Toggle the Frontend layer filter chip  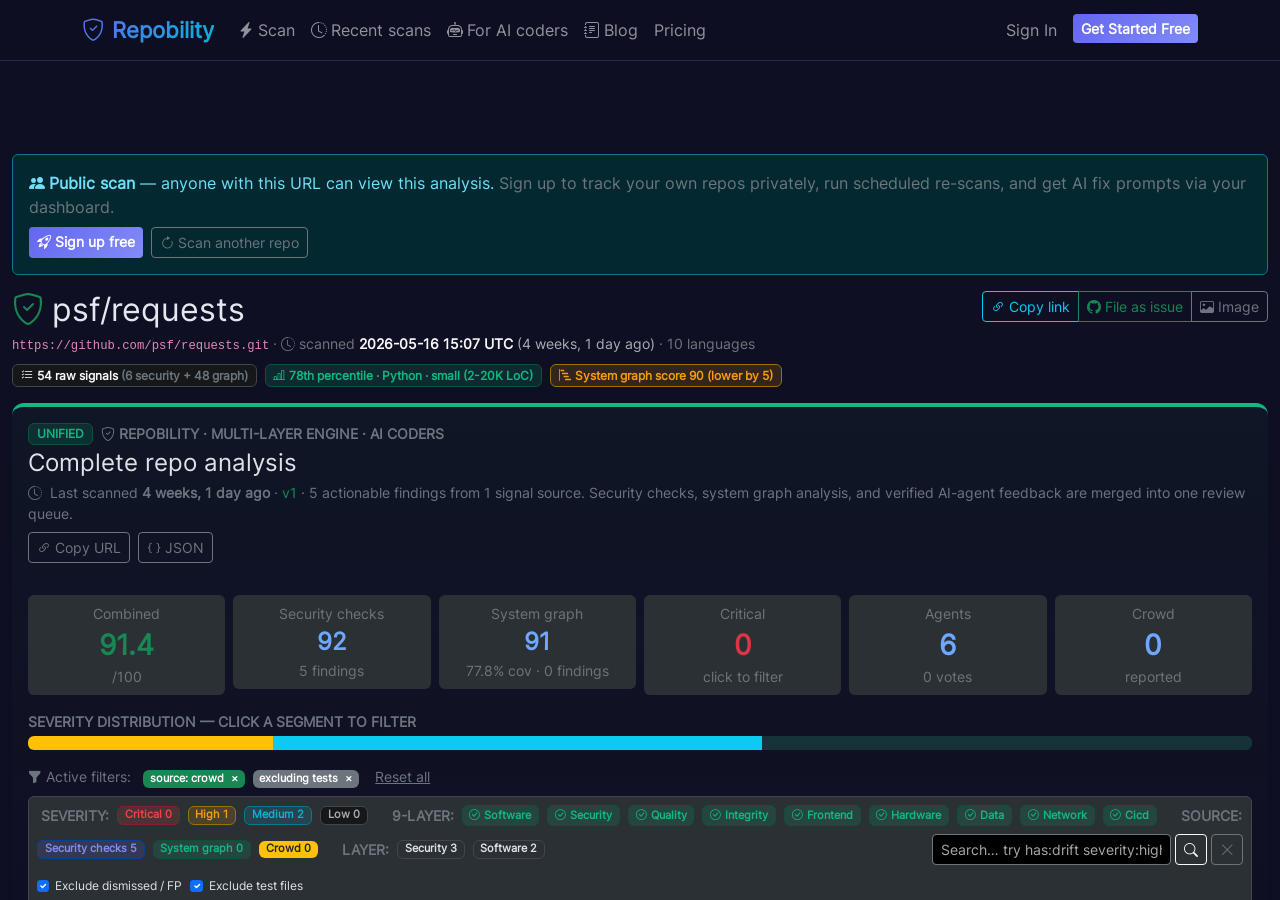823,815
